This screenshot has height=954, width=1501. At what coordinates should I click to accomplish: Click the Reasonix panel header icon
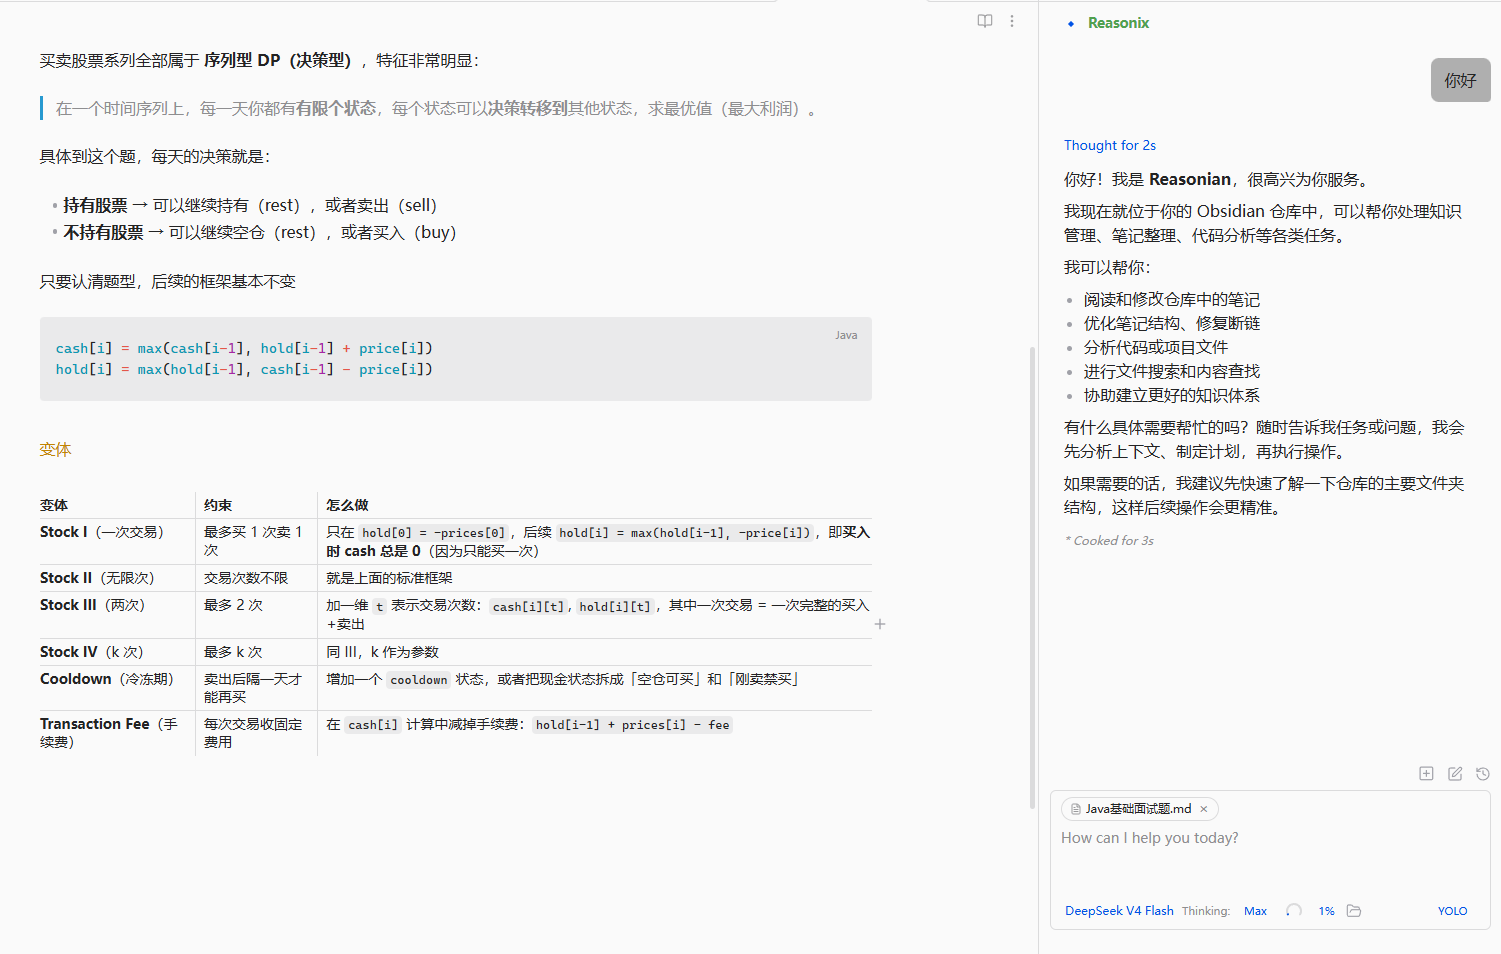pos(1071,23)
